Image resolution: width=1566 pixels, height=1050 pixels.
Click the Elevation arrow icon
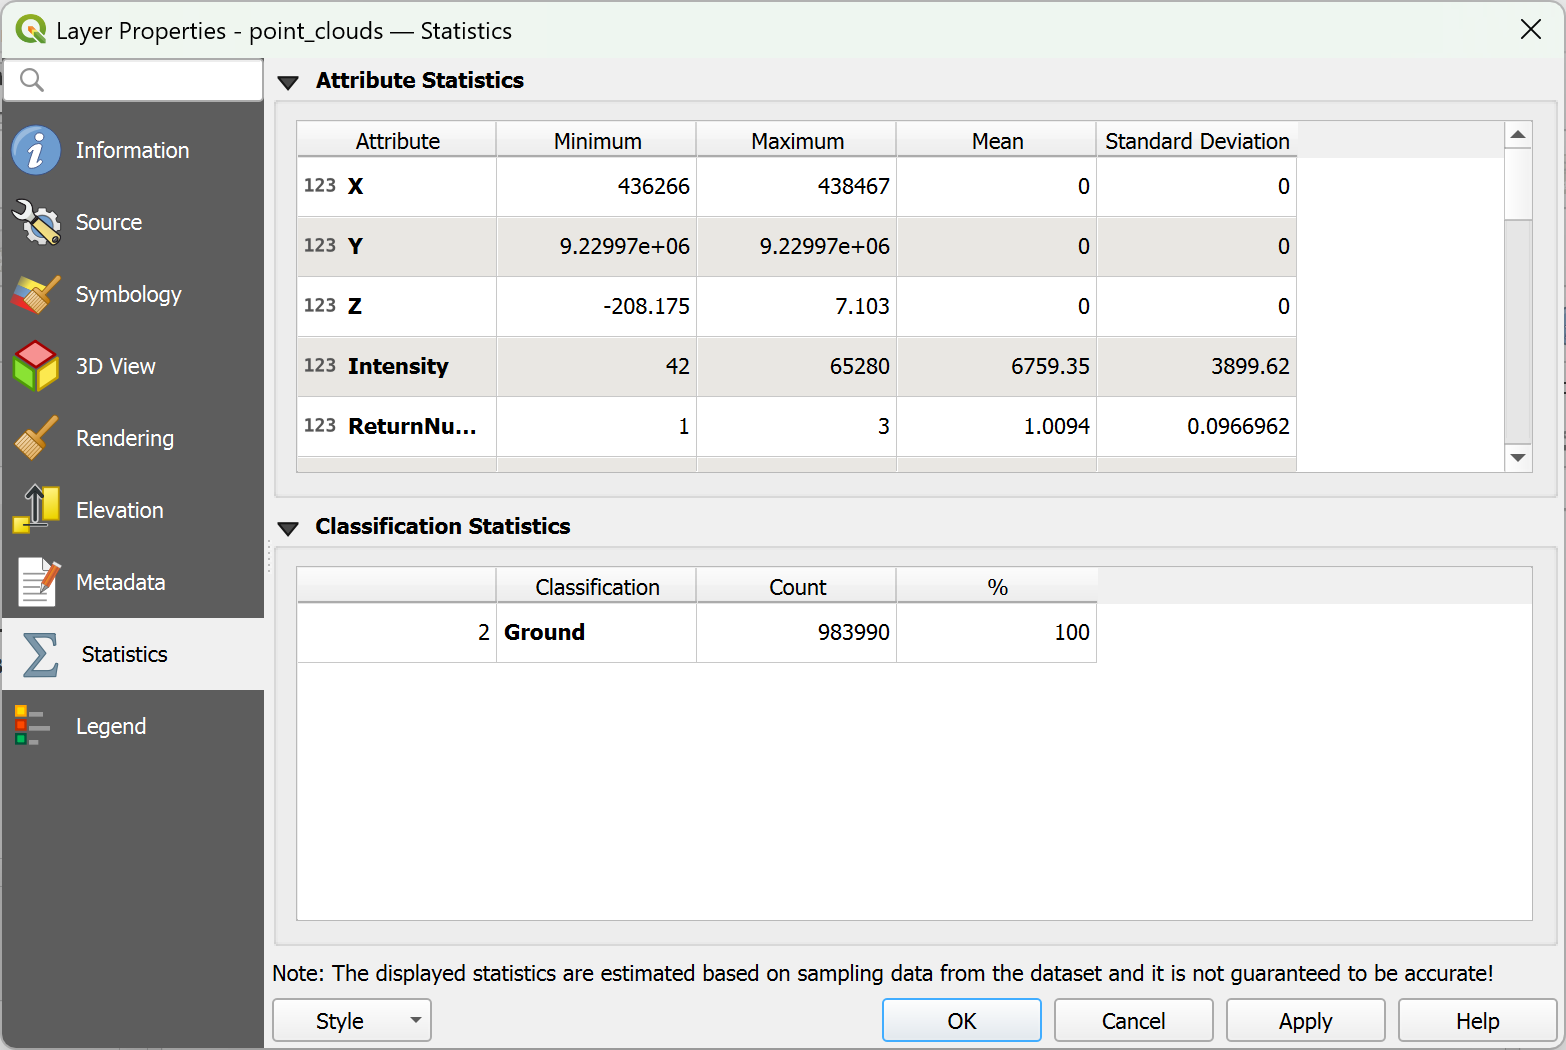[x=37, y=510]
